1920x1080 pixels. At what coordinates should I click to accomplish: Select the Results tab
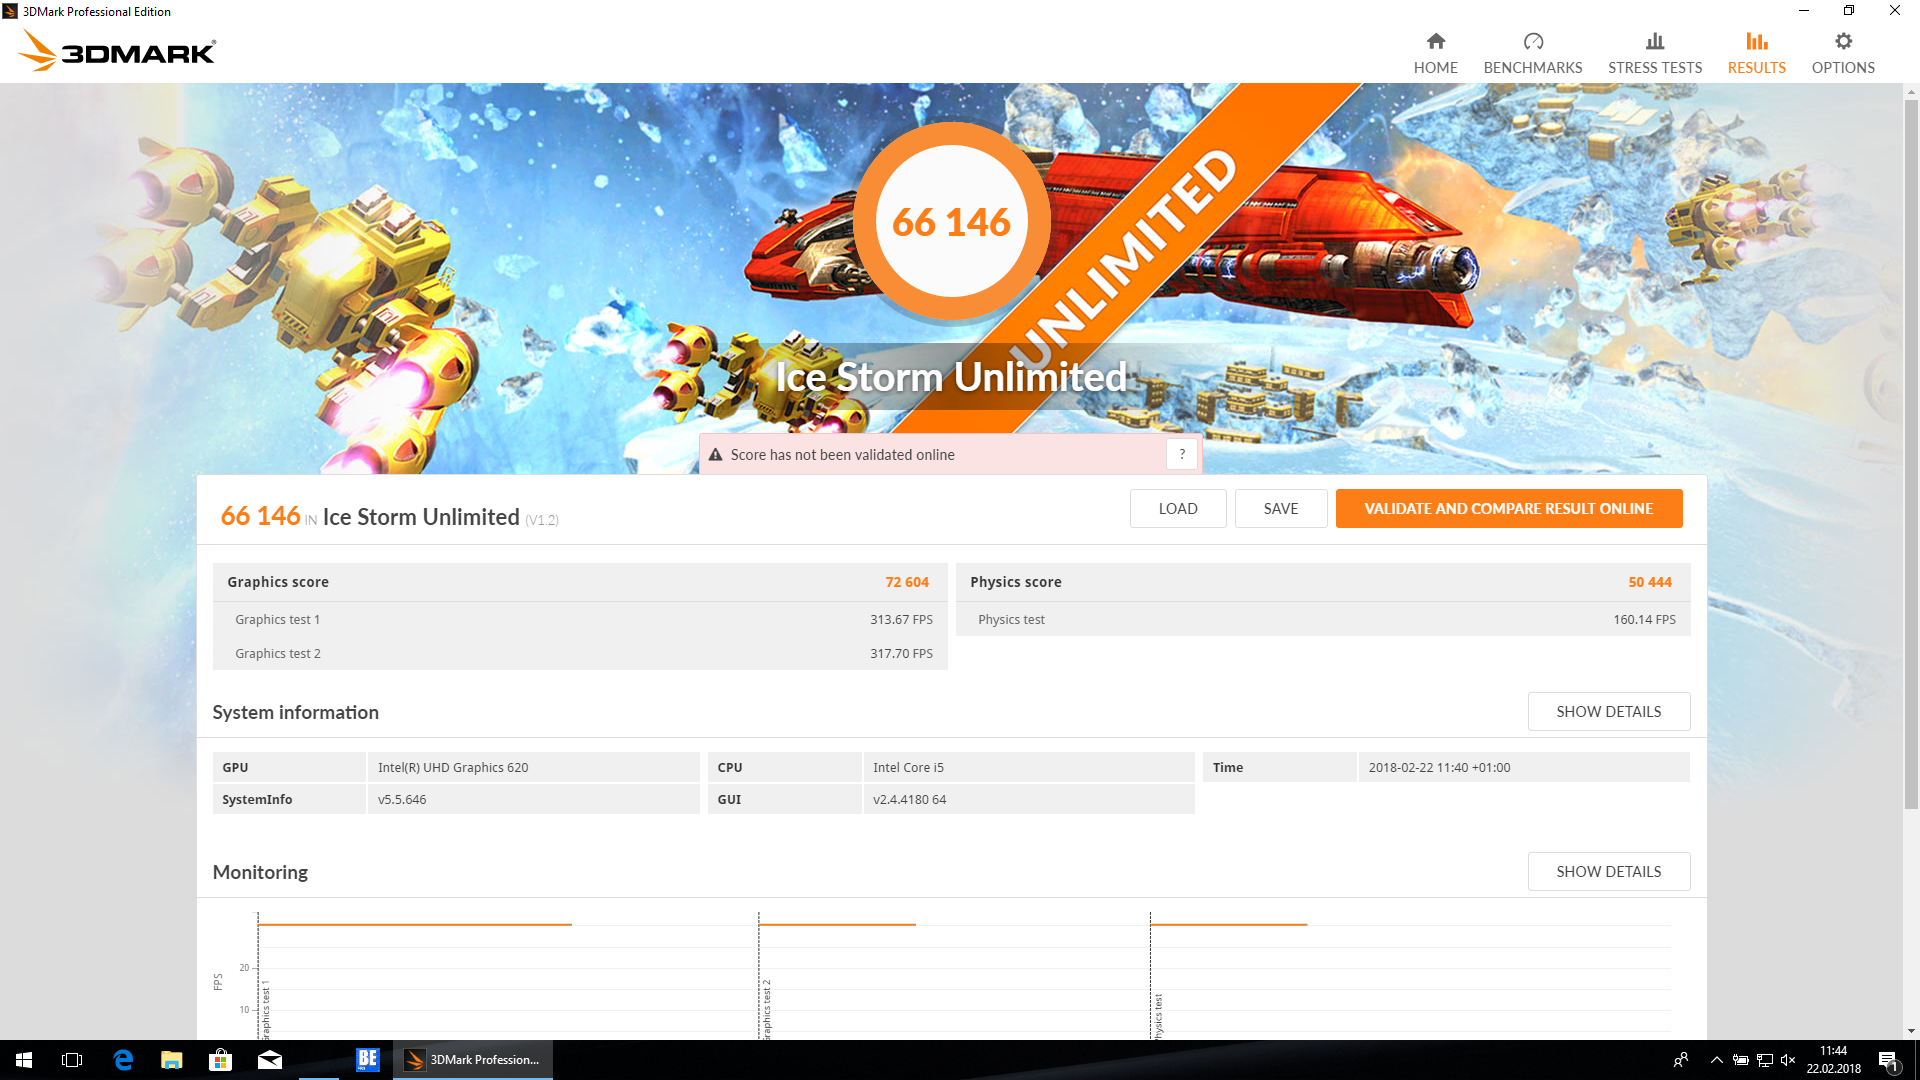(1756, 52)
